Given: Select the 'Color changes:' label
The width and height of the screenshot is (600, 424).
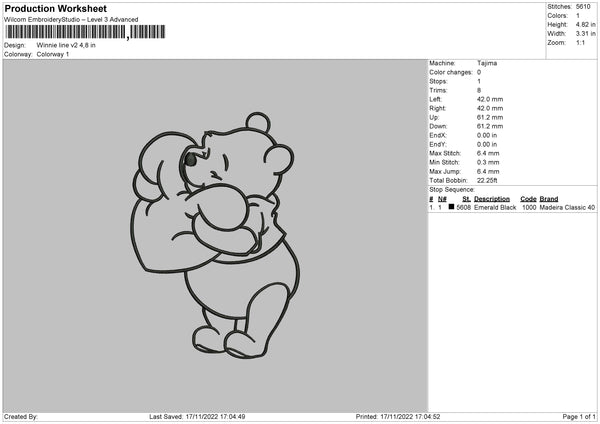Looking at the screenshot, I should pos(451,72).
